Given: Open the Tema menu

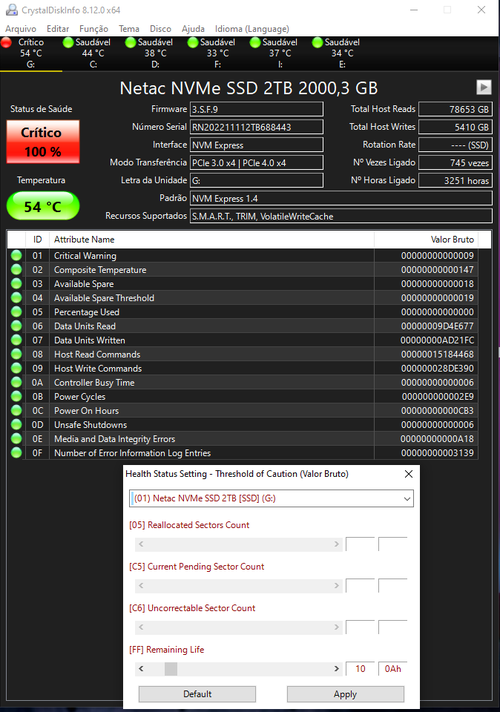Looking at the screenshot, I should click(x=129, y=29).
